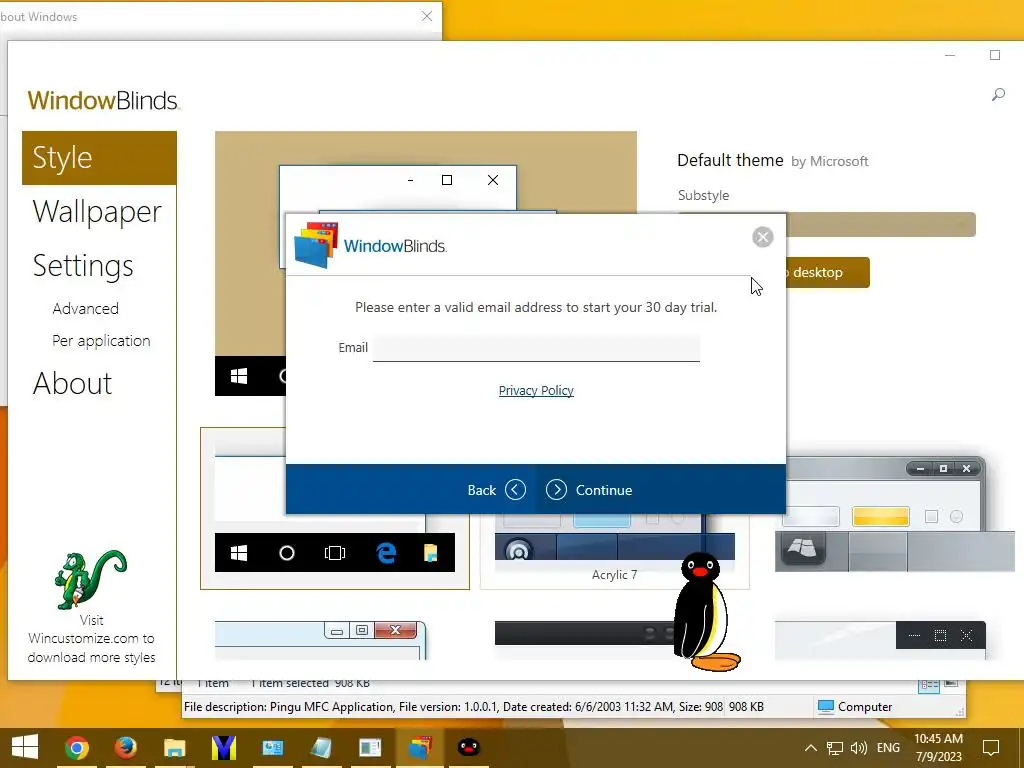
Task: Open the Wallpaper section
Action: tap(97, 212)
